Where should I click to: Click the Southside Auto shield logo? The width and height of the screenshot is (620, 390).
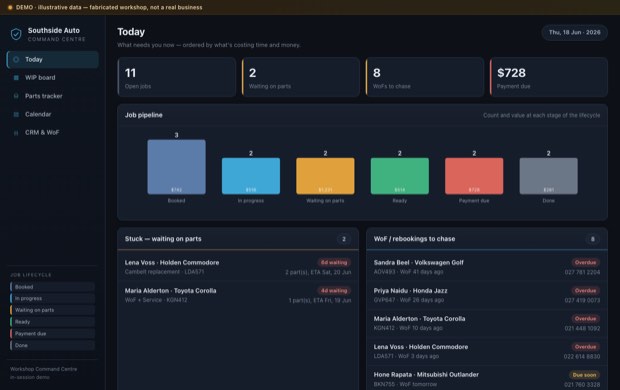pyautogui.click(x=16, y=34)
